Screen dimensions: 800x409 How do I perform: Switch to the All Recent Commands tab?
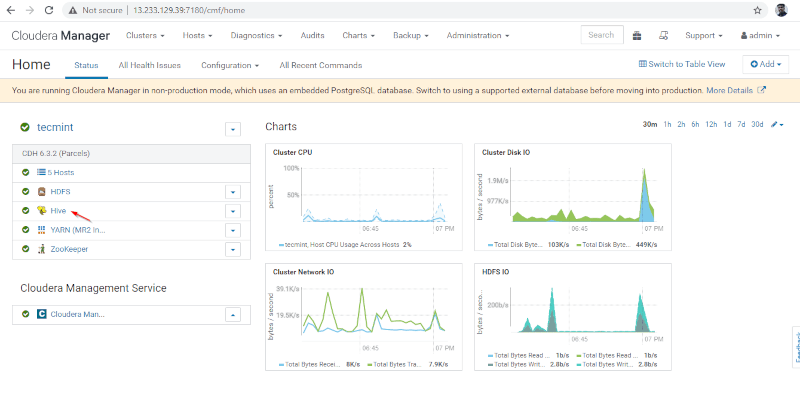tap(320, 65)
